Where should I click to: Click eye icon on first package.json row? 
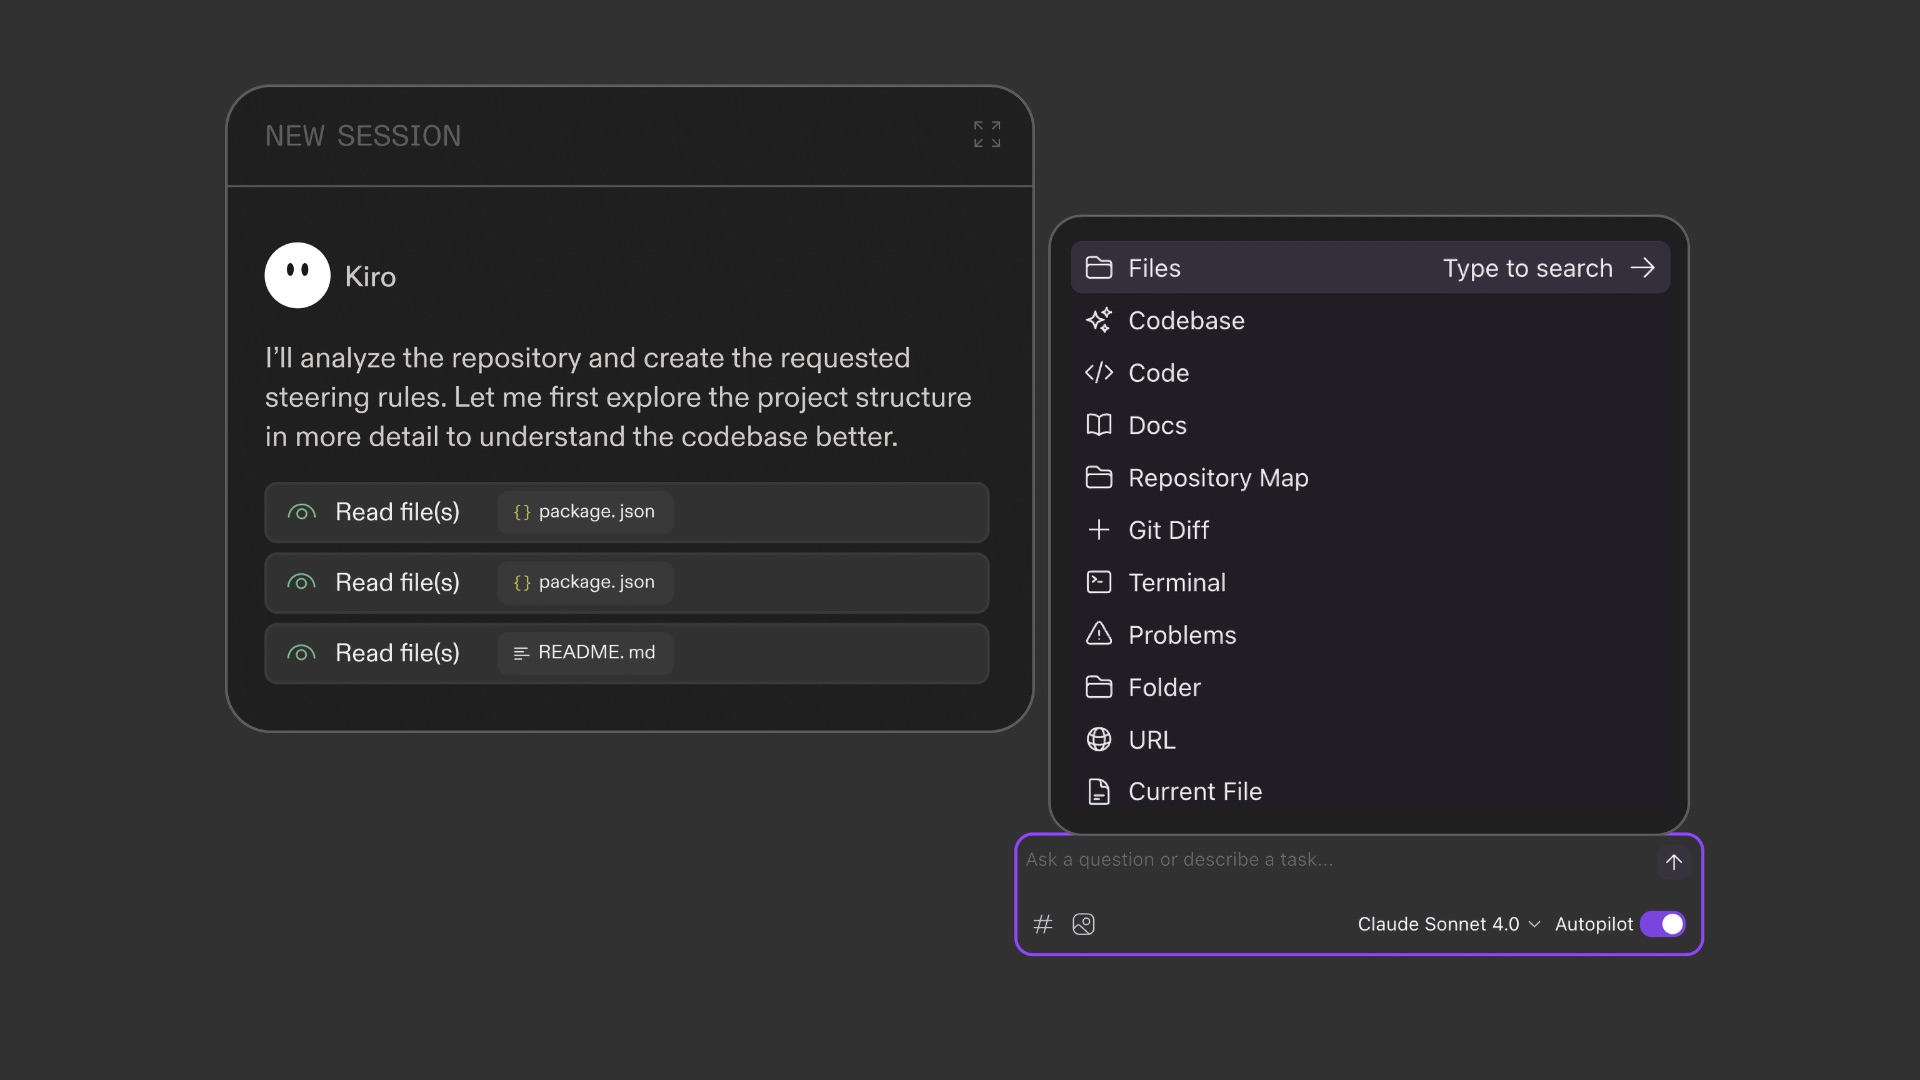301,512
